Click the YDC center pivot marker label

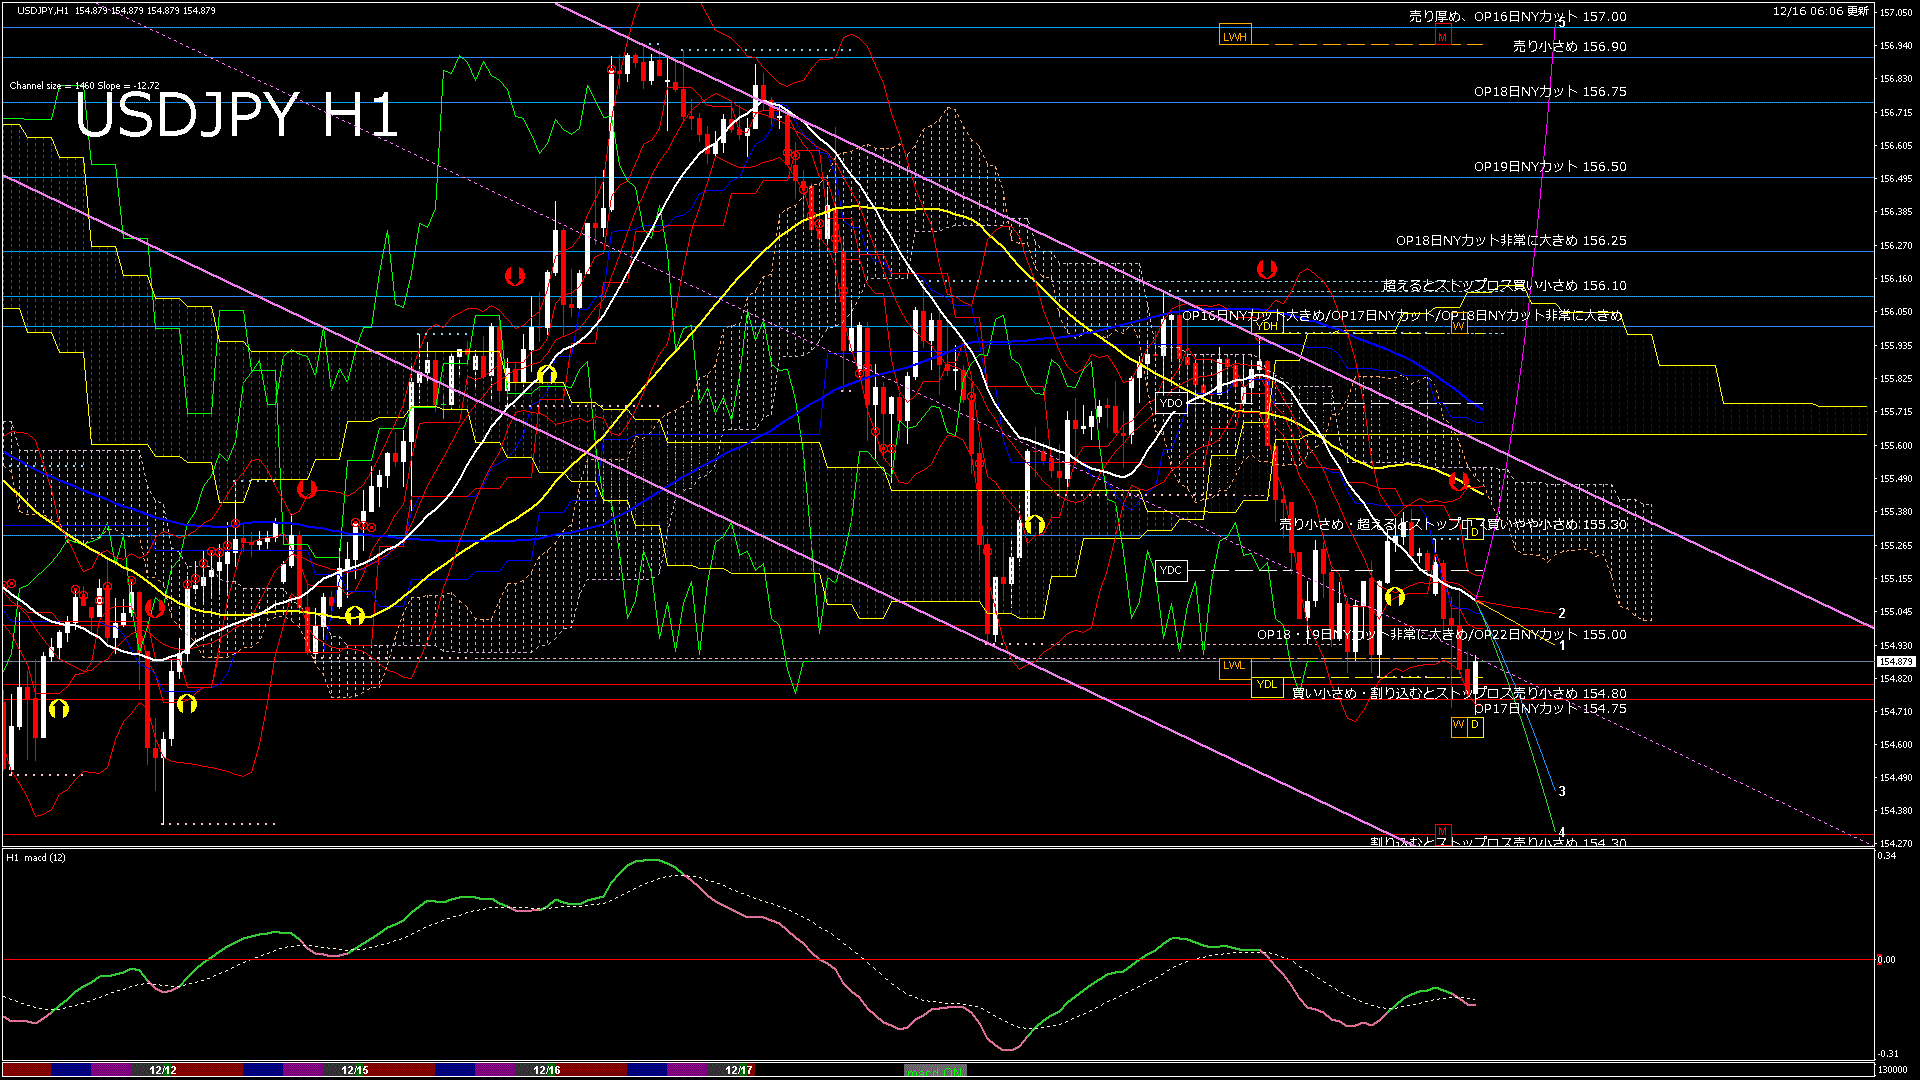[x=1170, y=571]
